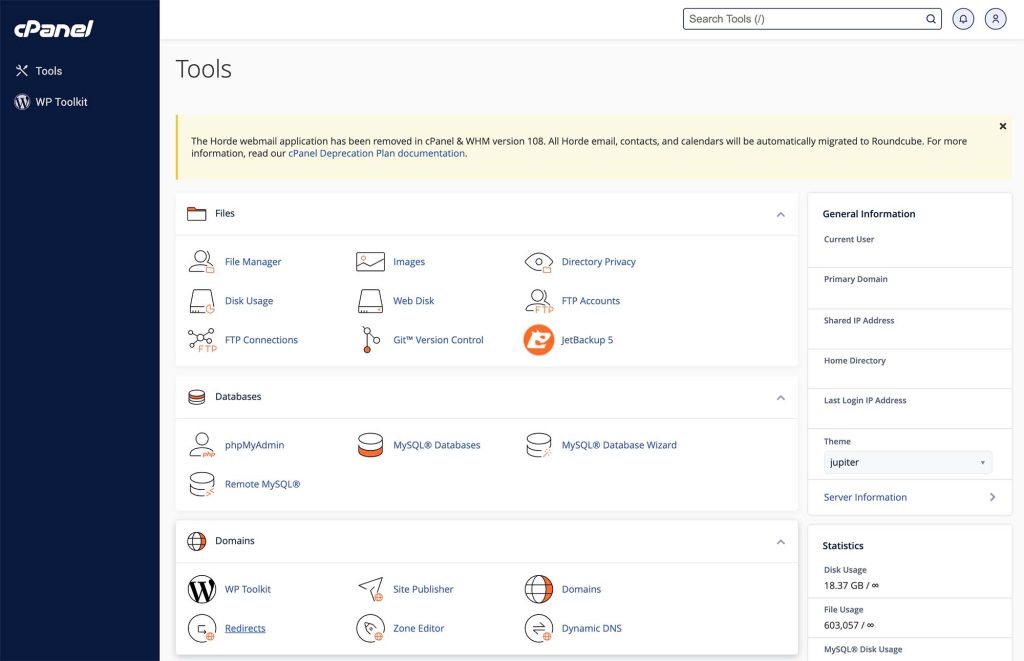Open the user account icon
The width and height of the screenshot is (1024, 661).
[995, 19]
